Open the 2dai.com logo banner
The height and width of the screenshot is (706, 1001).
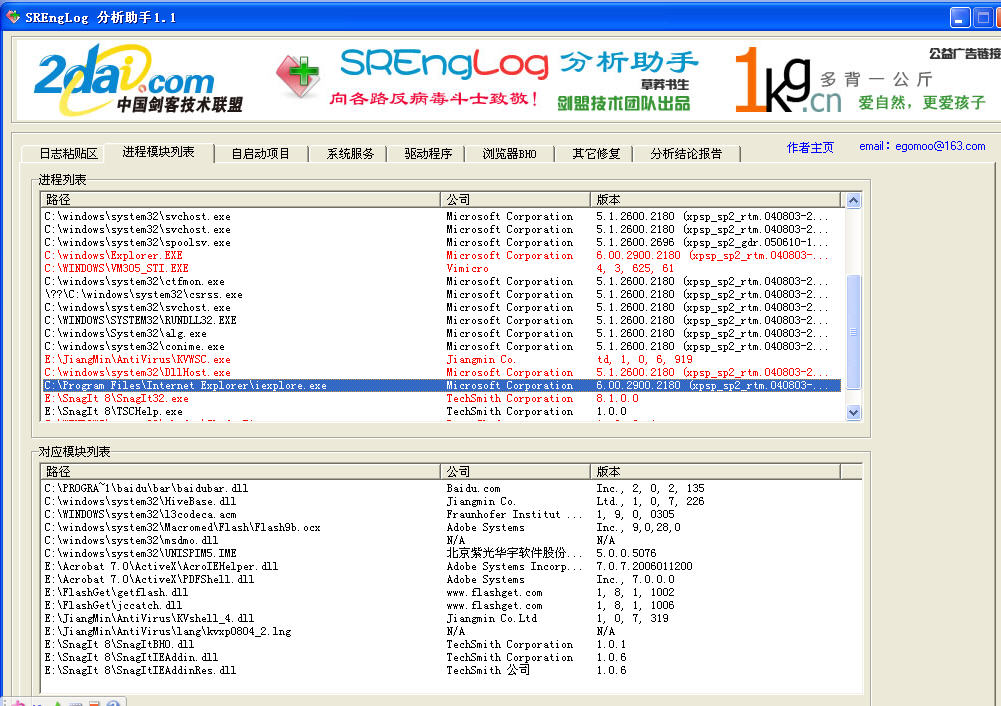tap(137, 80)
